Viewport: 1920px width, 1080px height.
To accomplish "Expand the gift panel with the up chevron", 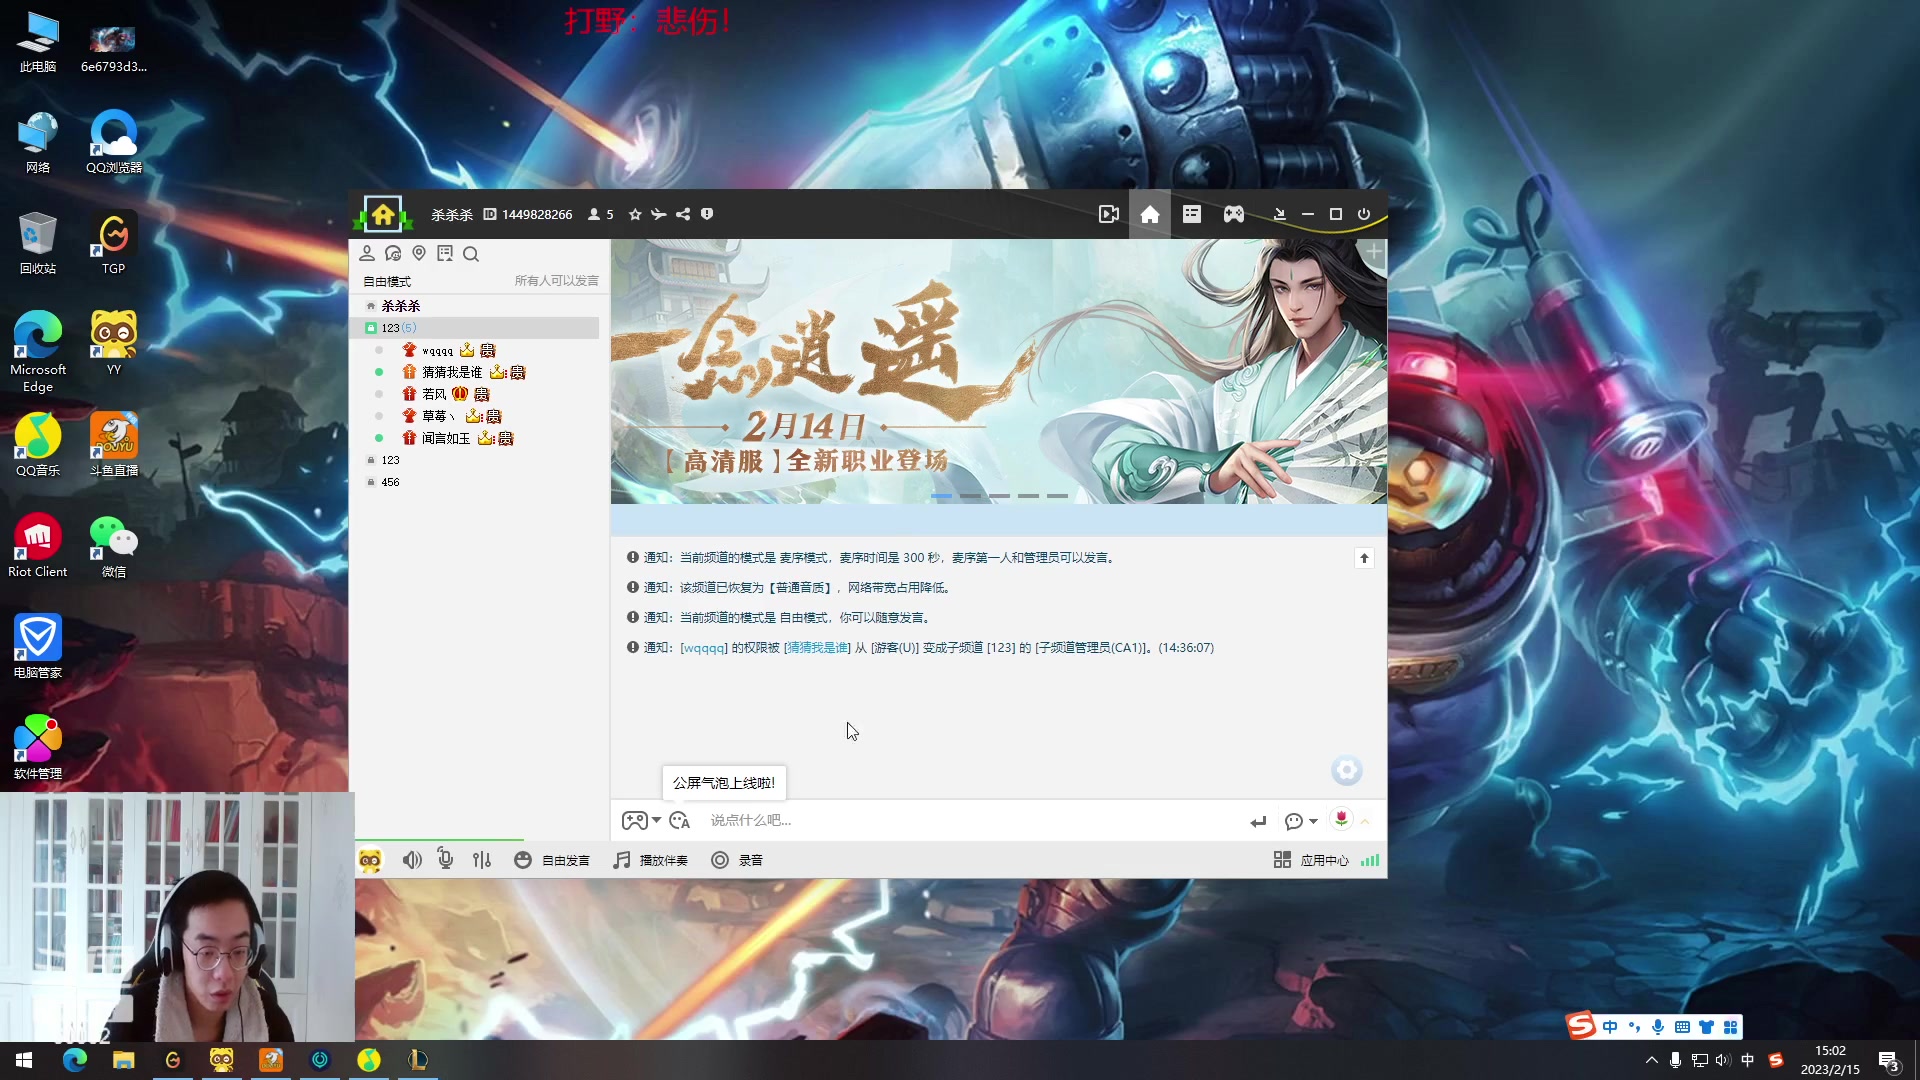I will point(1365,821).
